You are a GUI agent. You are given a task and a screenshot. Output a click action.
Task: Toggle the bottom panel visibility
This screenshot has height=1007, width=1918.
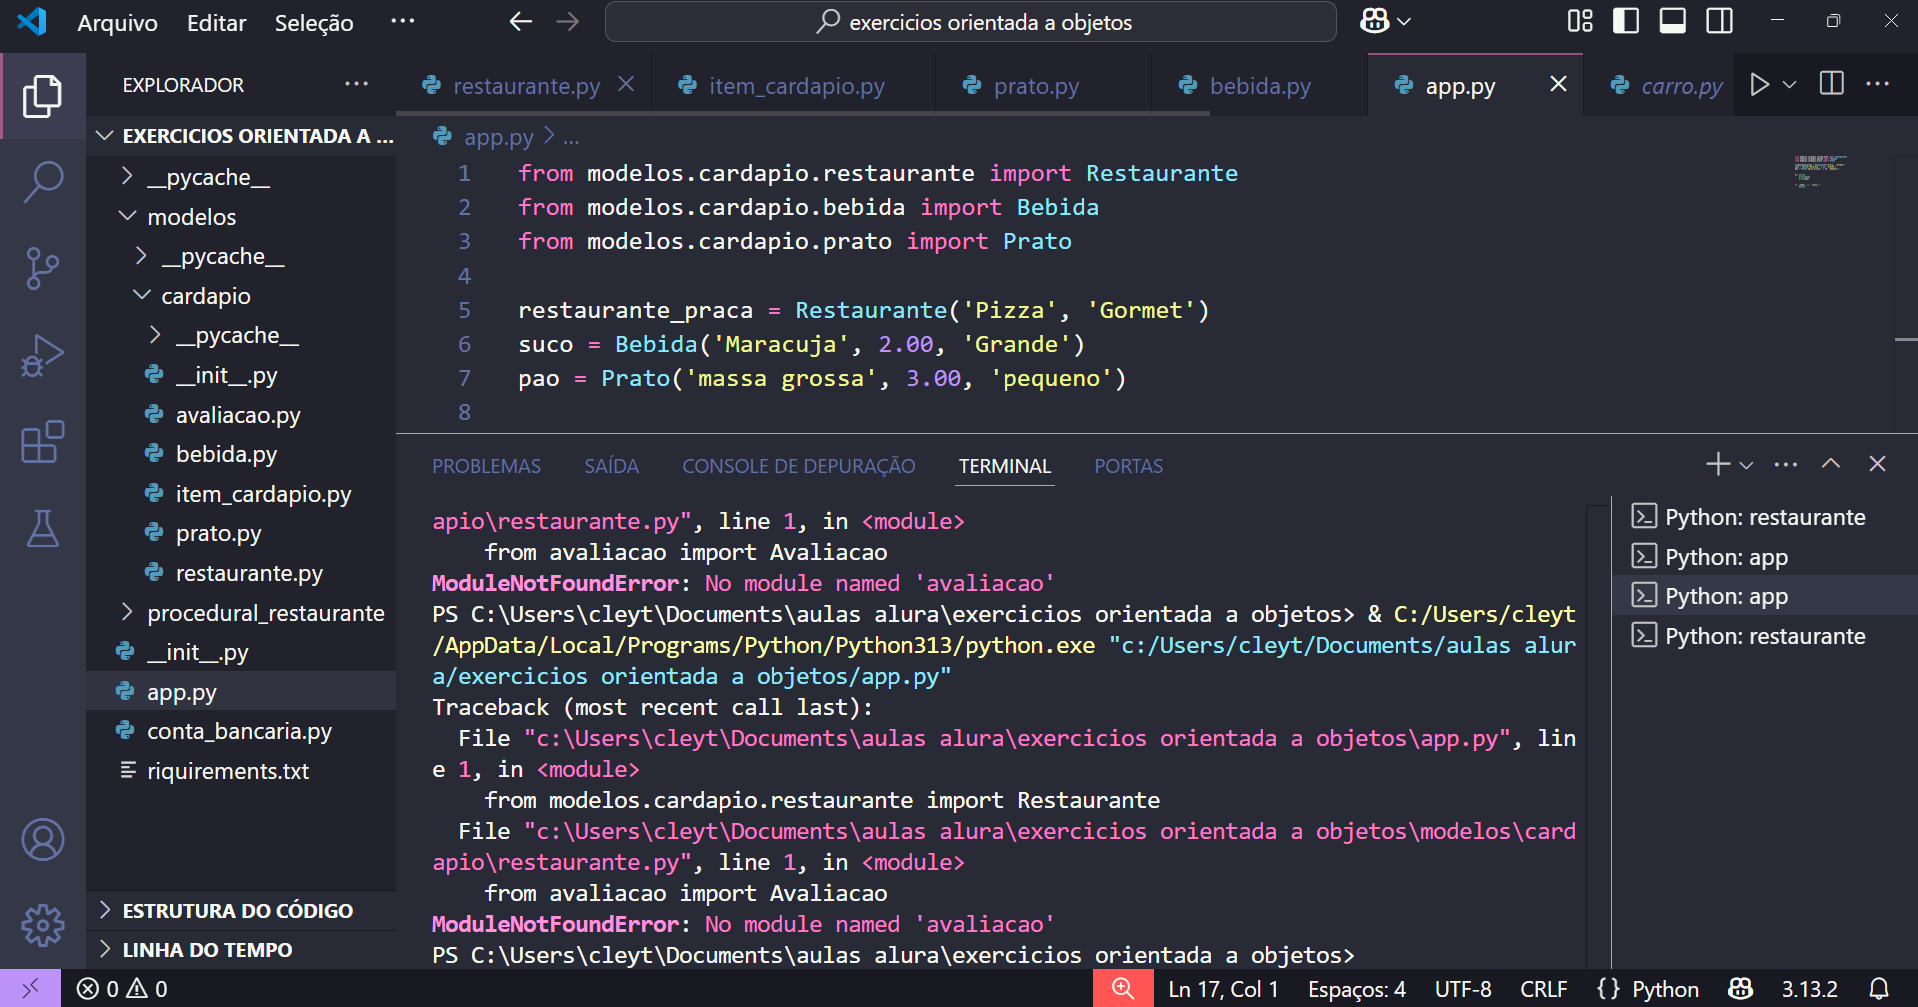pos(1673,21)
